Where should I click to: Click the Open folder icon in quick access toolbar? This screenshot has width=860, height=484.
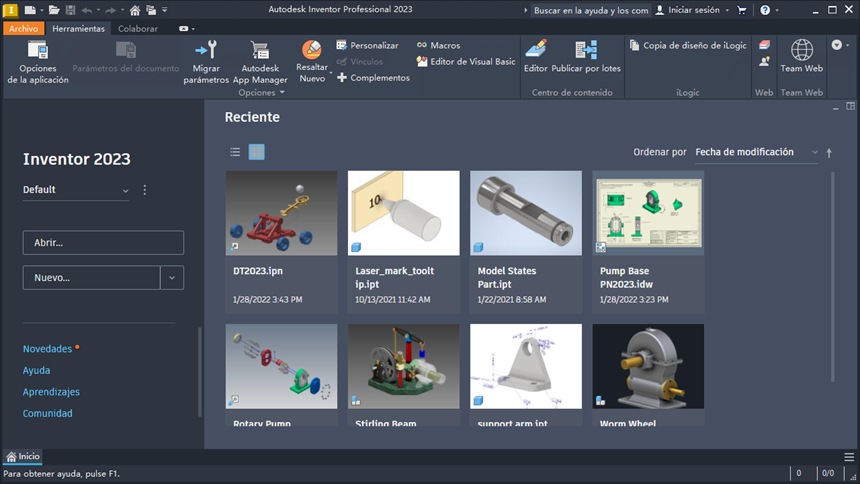tap(54, 10)
